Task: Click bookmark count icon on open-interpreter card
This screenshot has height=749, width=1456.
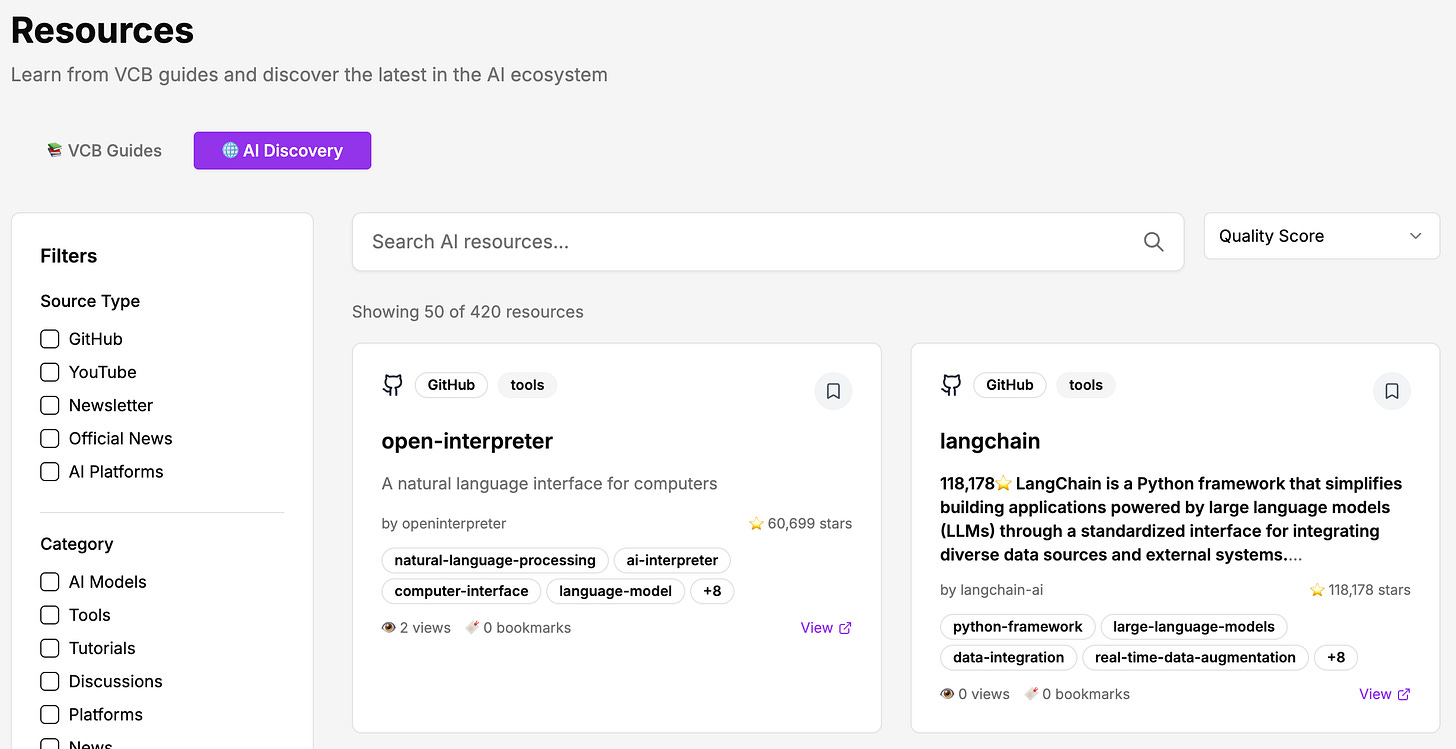Action: point(472,628)
